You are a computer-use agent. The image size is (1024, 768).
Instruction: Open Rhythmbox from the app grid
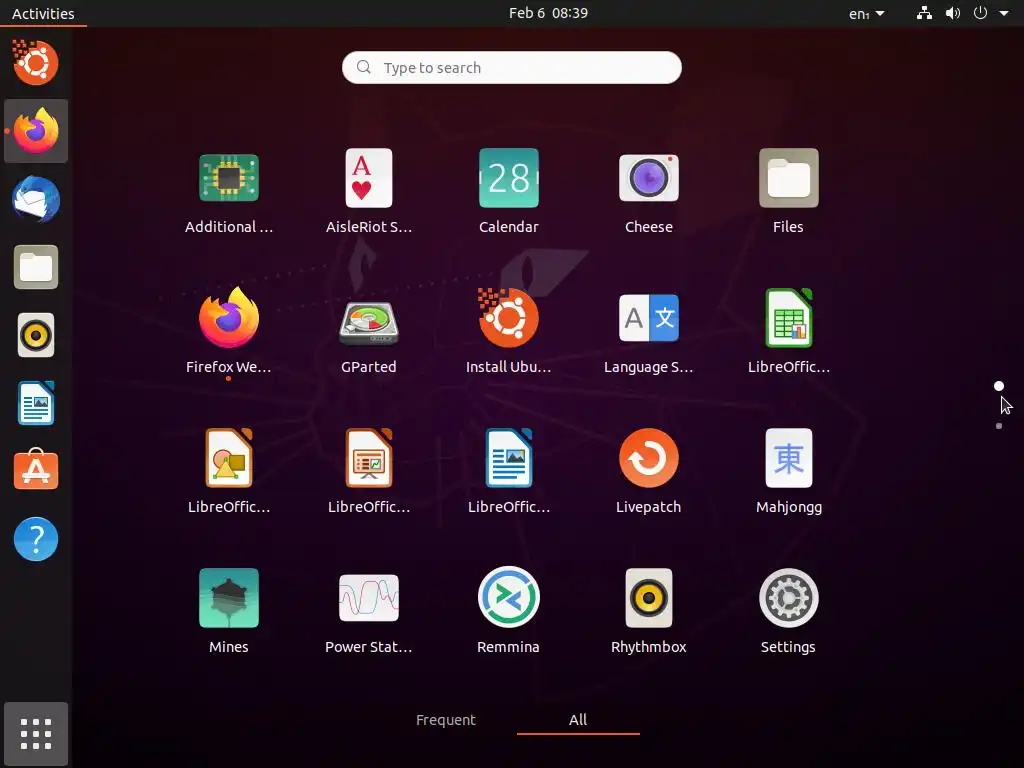648,598
